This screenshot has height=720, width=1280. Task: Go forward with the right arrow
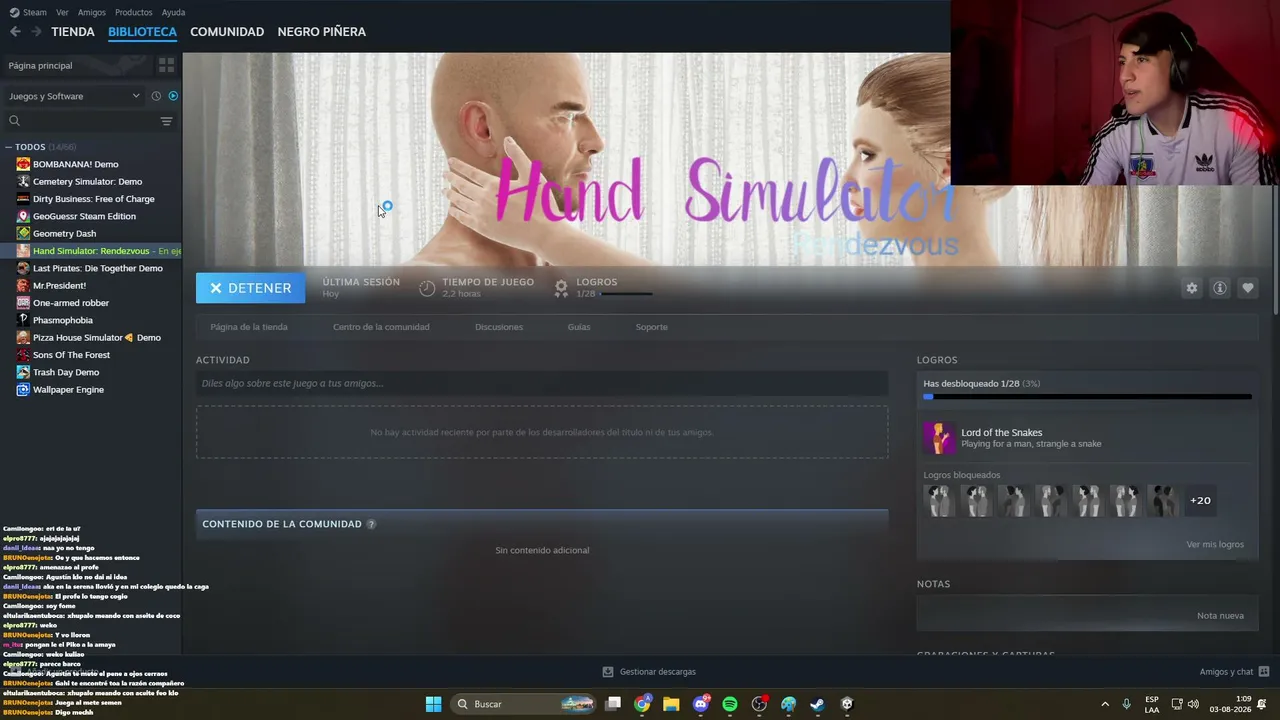pyautogui.click(x=36, y=32)
